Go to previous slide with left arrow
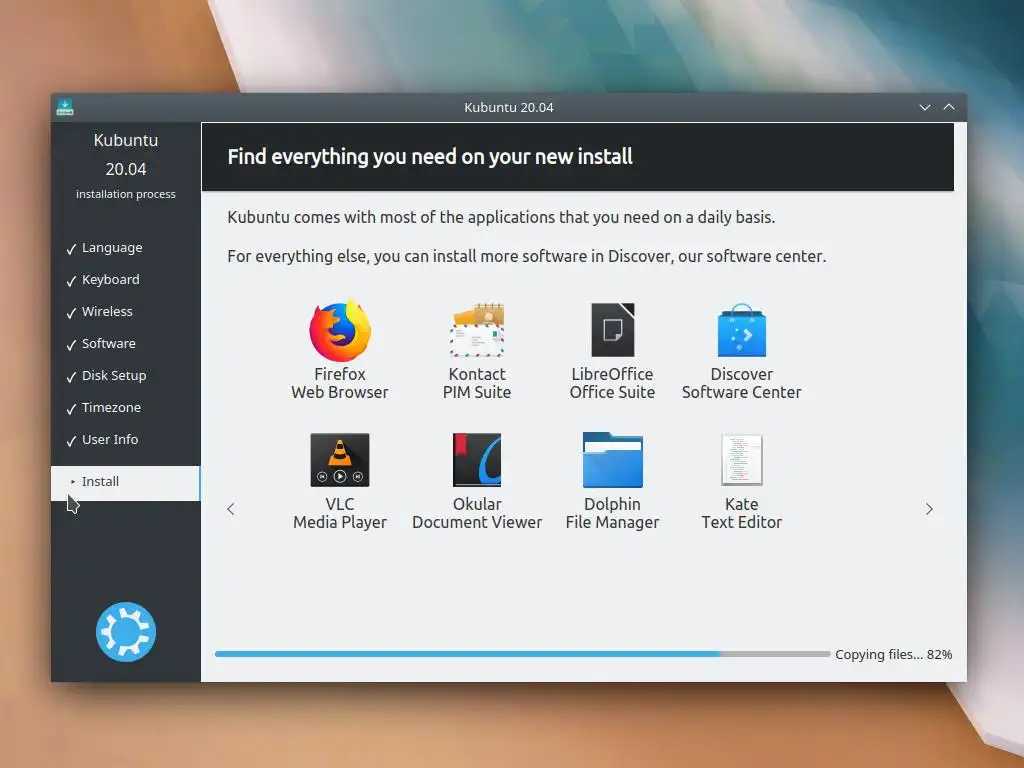Image resolution: width=1024 pixels, height=768 pixels. (231, 509)
